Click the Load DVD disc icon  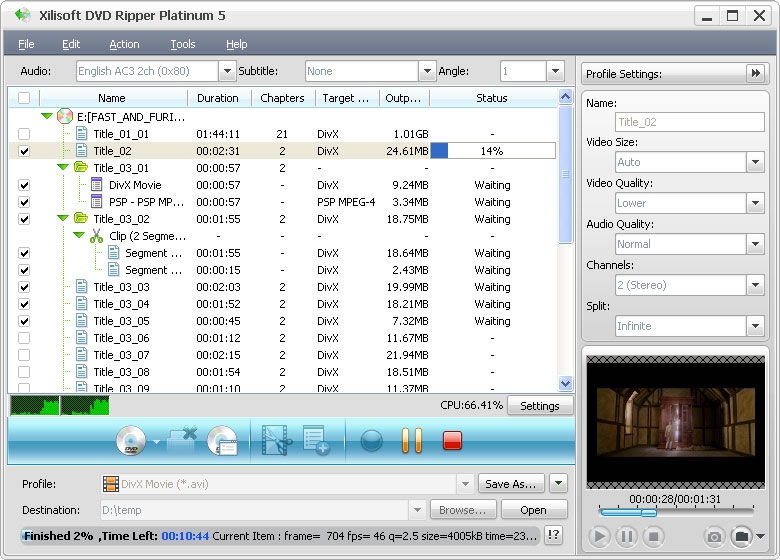coord(131,440)
